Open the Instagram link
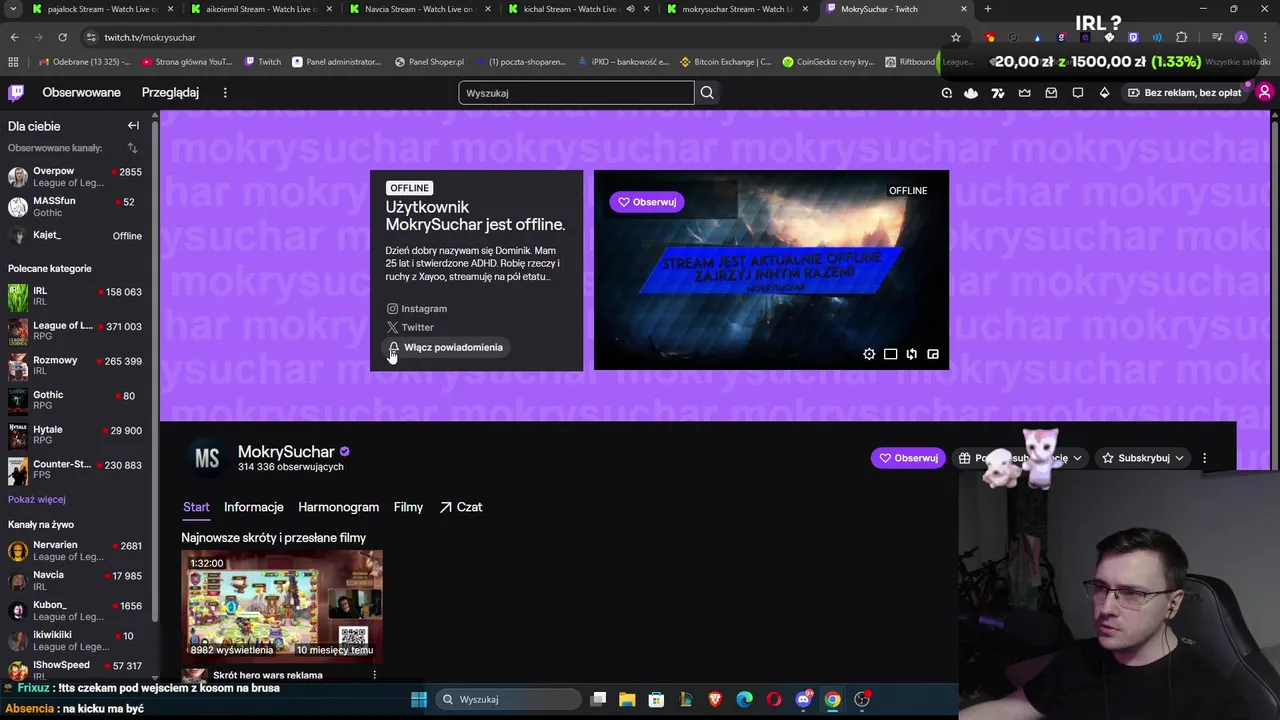 pyautogui.click(x=417, y=309)
